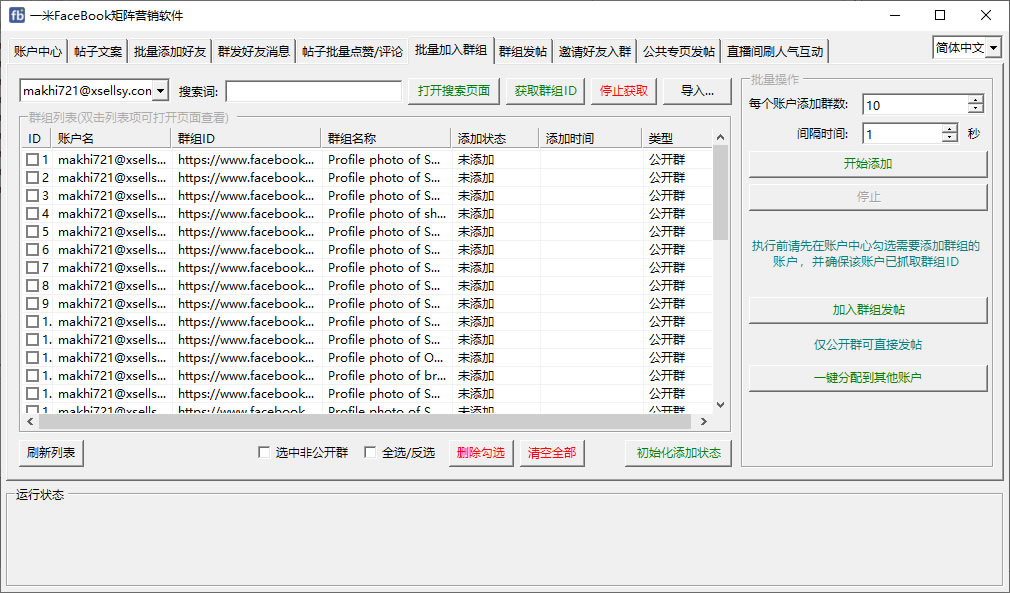Open the 批量添加好友 tab
Screen dimensions: 1010x593
pos(169,52)
